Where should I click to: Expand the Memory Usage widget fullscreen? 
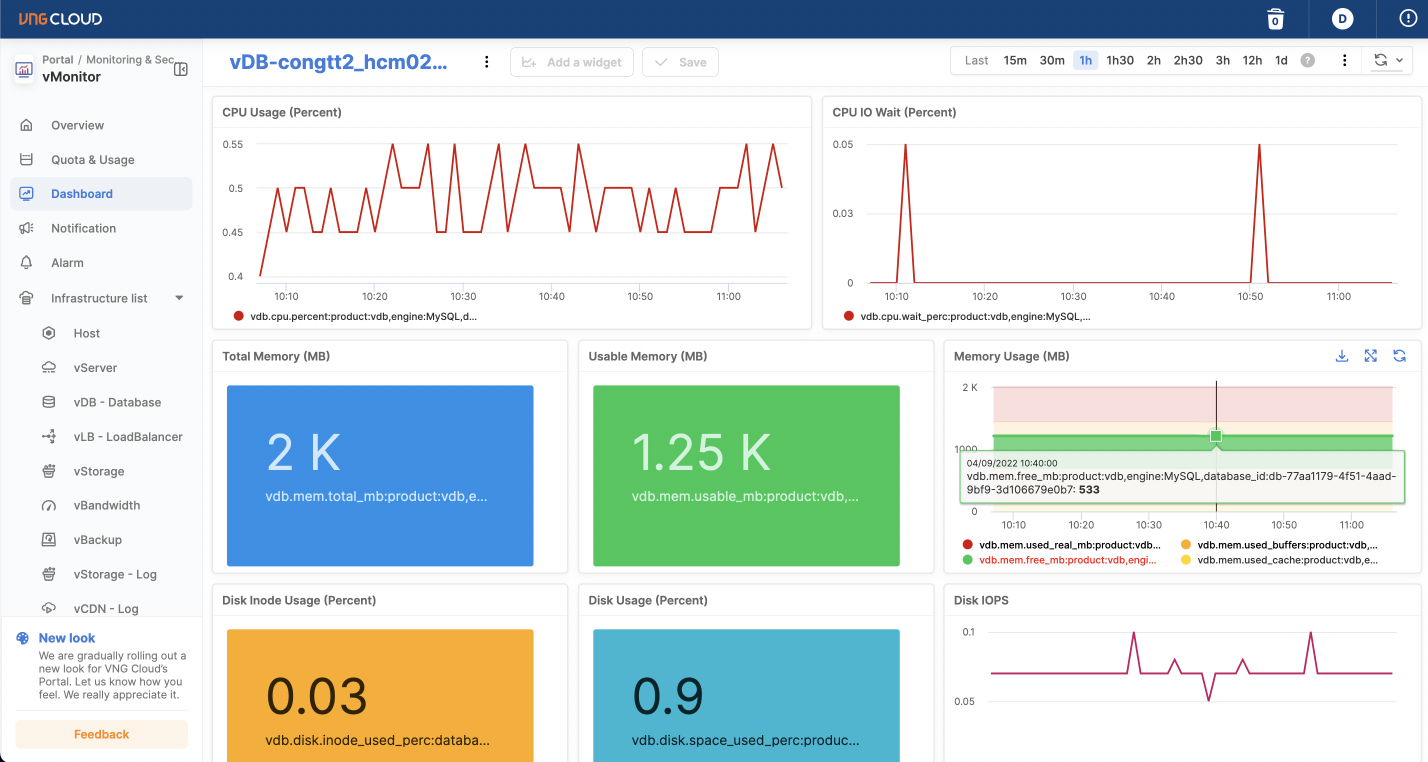tap(1371, 356)
